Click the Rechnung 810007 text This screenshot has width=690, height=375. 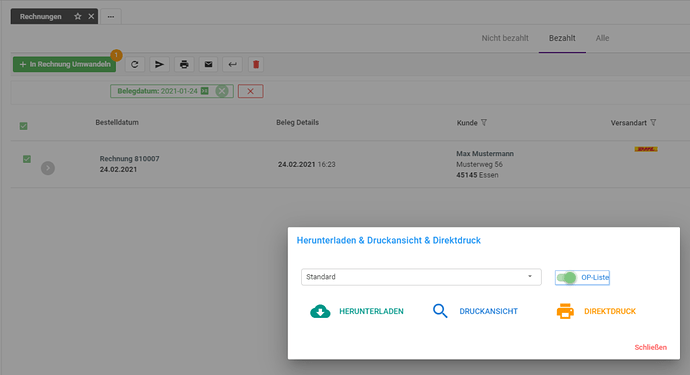129,158
